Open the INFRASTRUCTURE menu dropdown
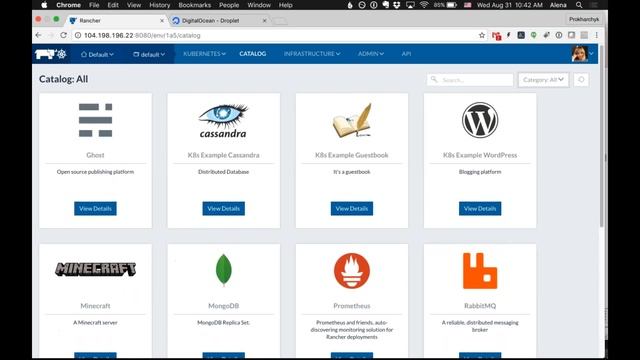The height and width of the screenshot is (360, 640). (x=312, y=54)
